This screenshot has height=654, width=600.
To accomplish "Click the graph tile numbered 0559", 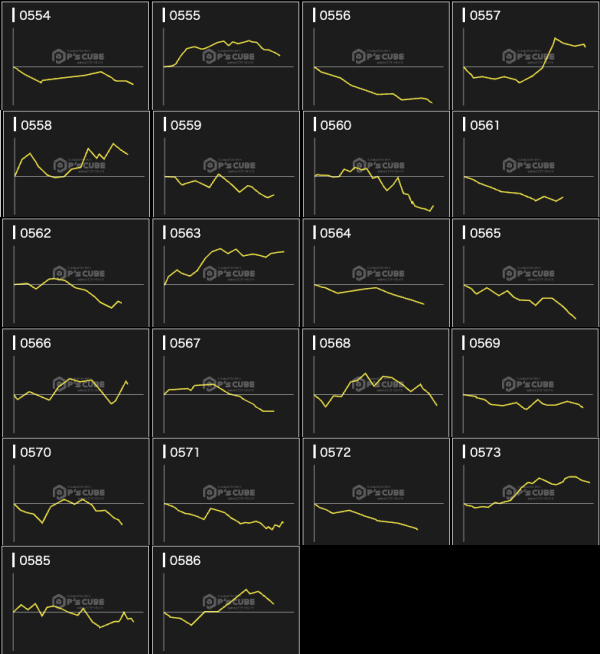I will click(225, 164).
